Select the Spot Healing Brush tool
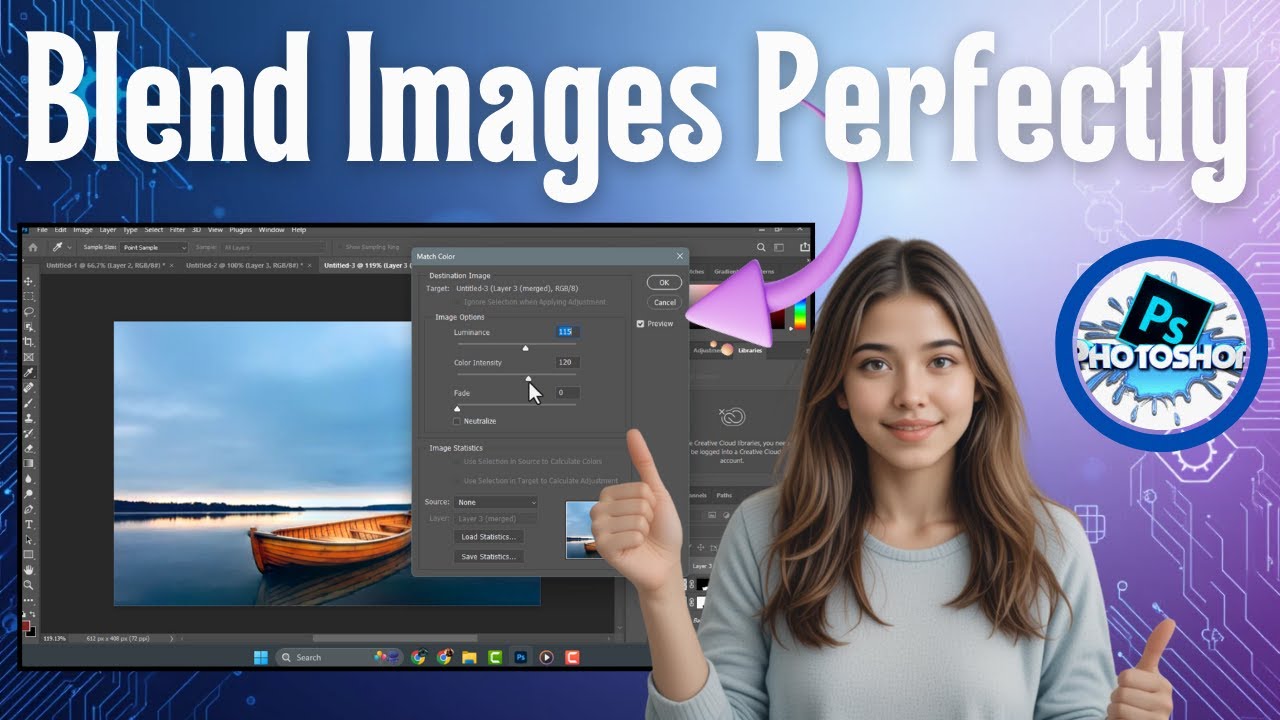The width and height of the screenshot is (1280, 720). pyautogui.click(x=29, y=388)
